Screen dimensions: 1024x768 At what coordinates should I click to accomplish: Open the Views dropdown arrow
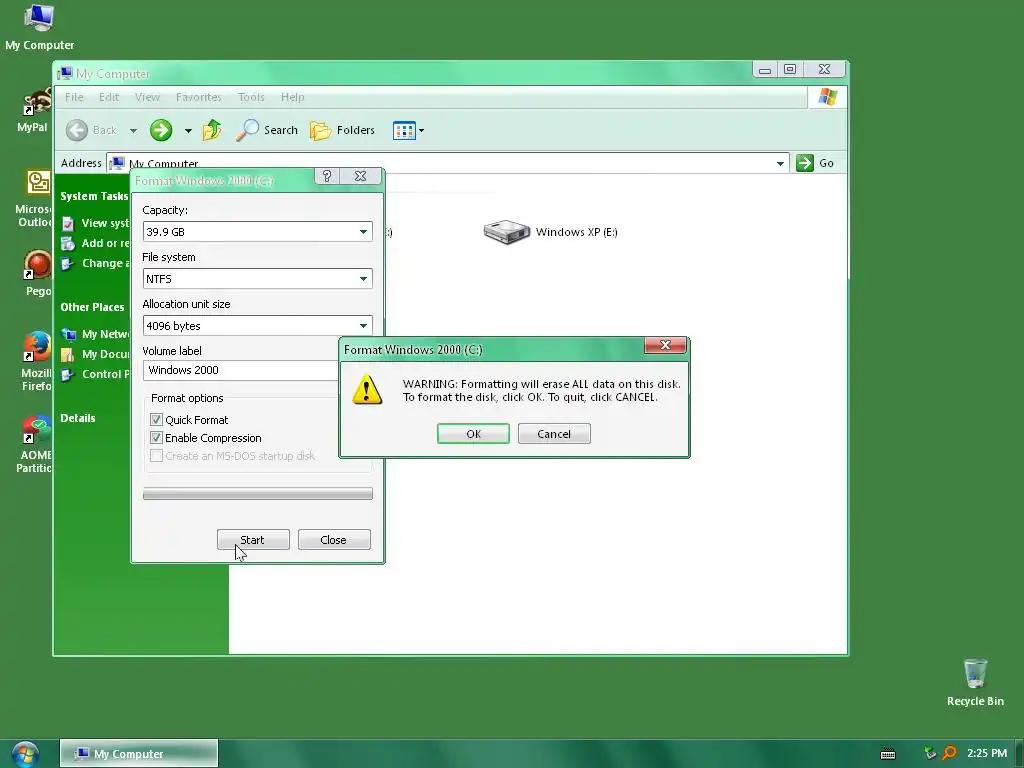pyautogui.click(x=421, y=131)
